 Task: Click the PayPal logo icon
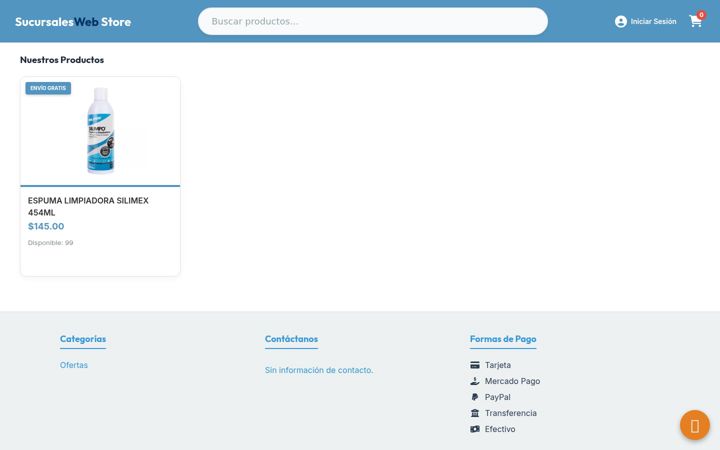click(475, 397)
